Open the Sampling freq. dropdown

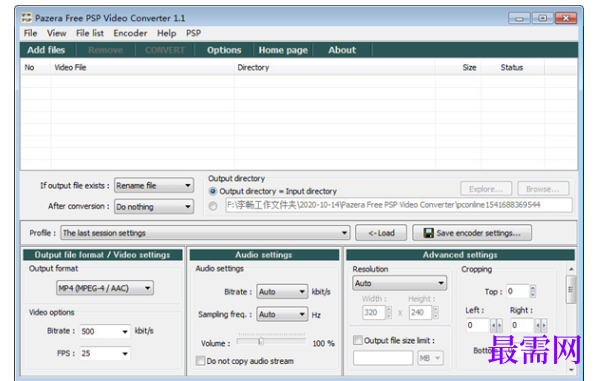coord(282,314)
